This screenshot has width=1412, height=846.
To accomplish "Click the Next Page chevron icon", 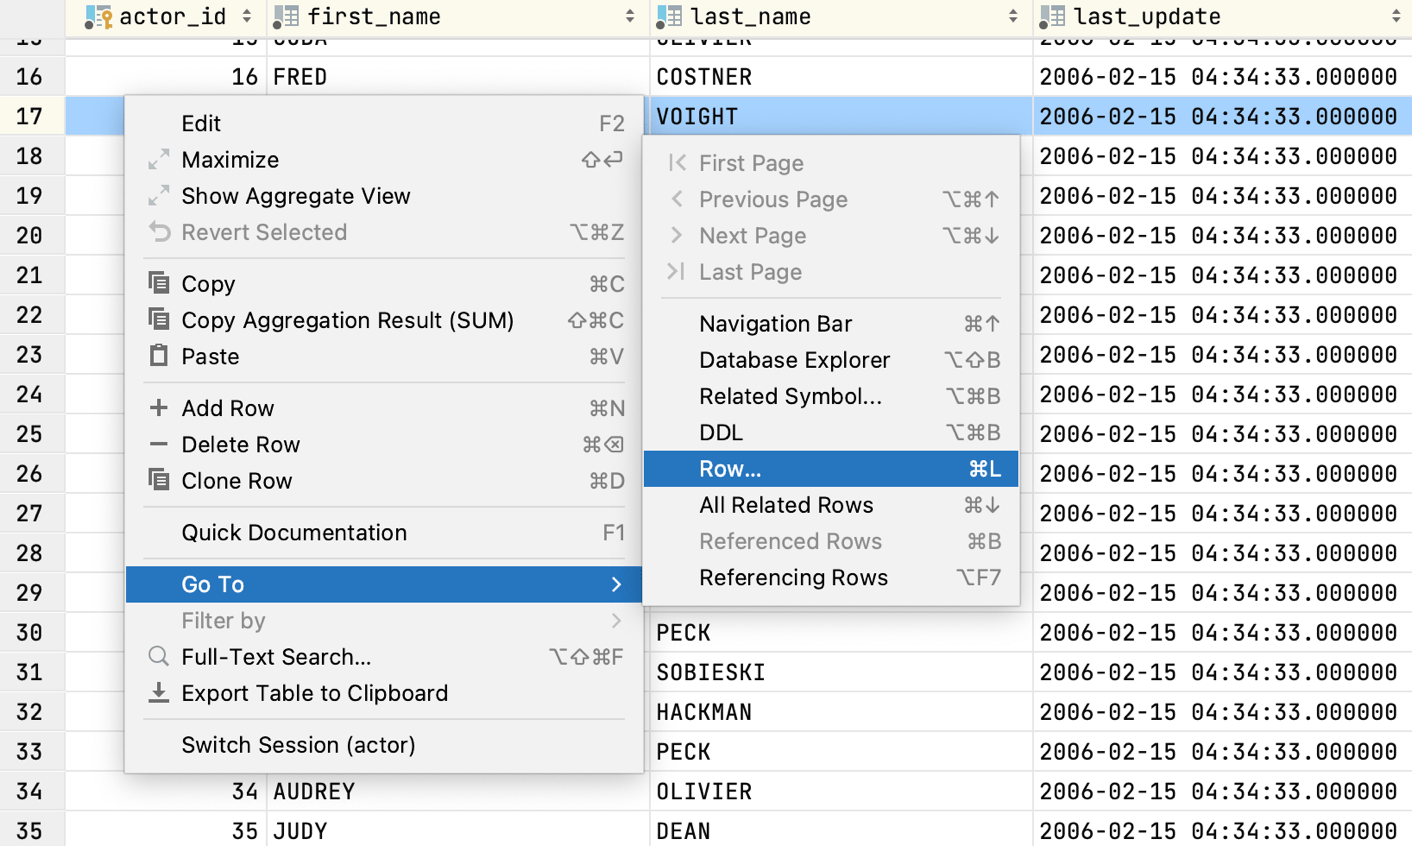I will point(677,235).
